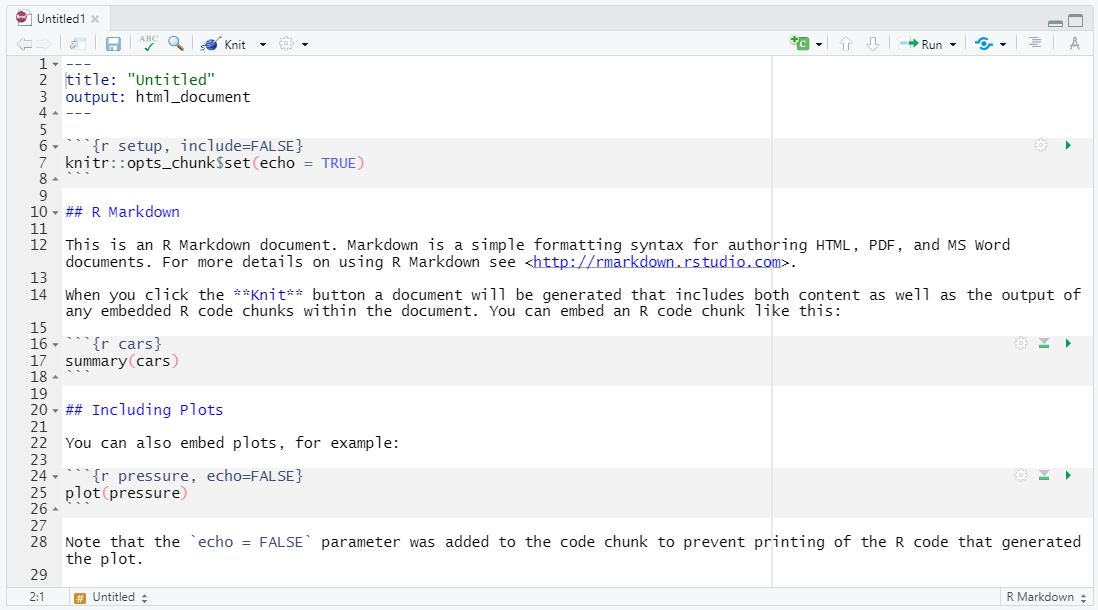Screen dimensions: 1098x610
Task: Open the Knit options dropdown arrow
Action: tap(263, 44)
